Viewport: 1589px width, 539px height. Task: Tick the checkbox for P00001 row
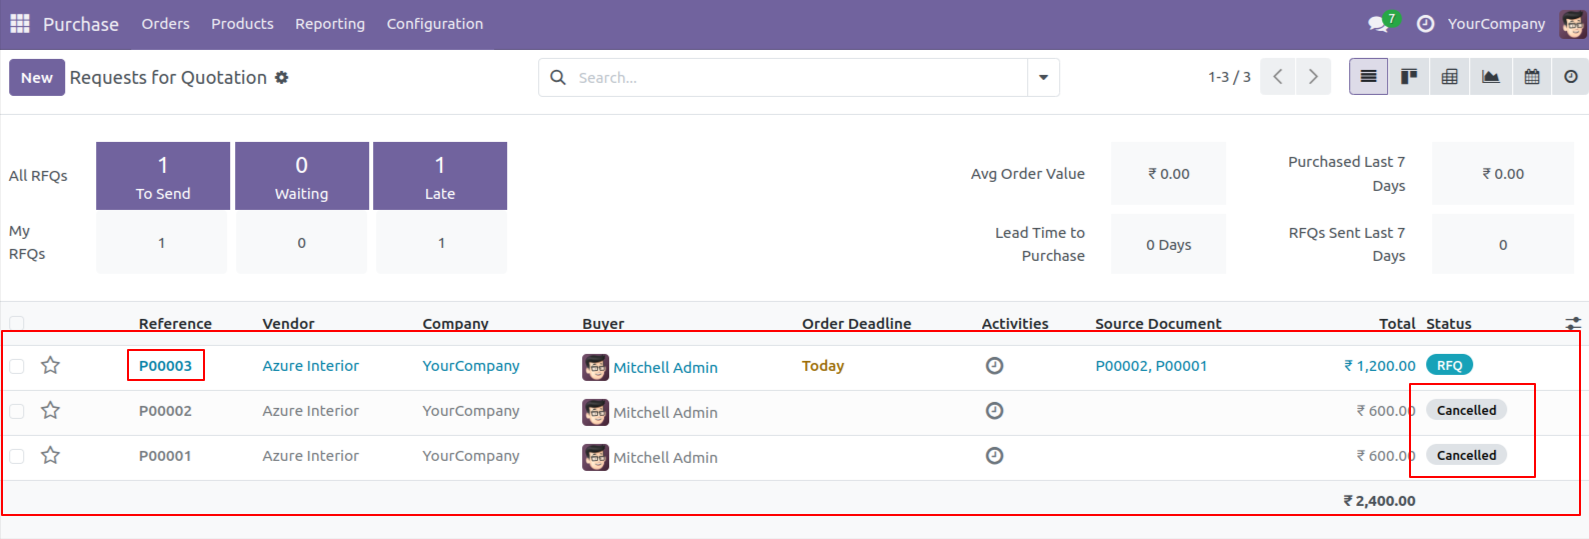tap(17, 456)
